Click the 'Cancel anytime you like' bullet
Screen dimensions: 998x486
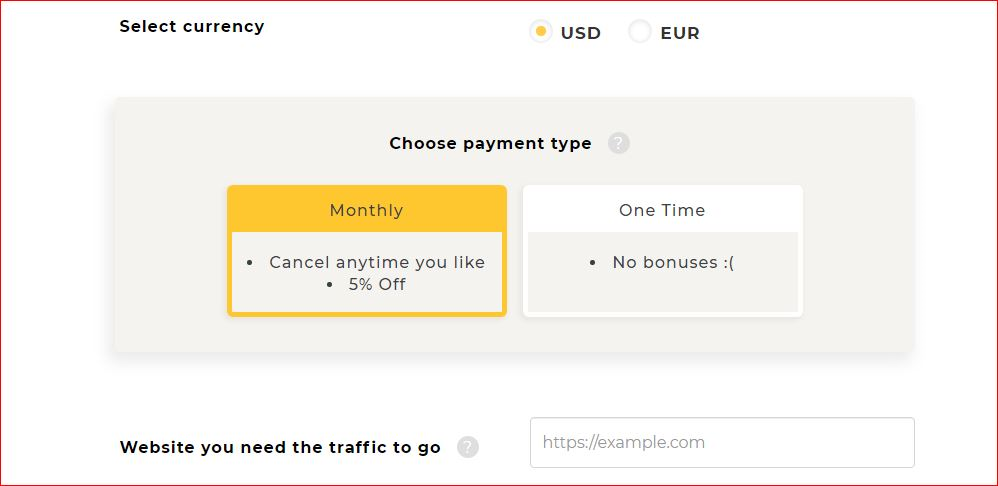(377, 262)
